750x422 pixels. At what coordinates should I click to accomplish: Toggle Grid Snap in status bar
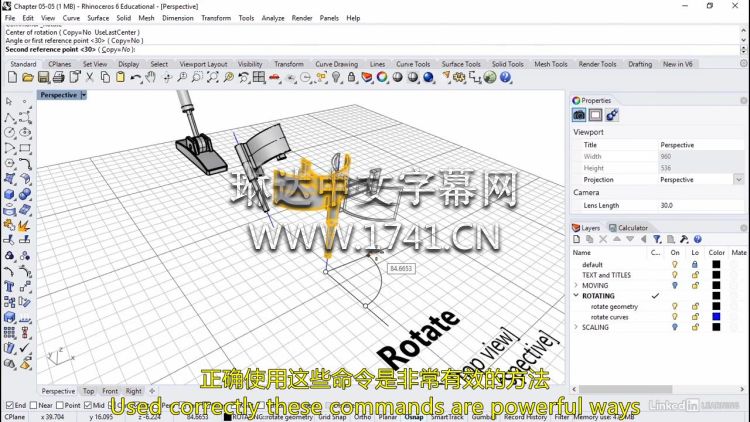[332, 417]
